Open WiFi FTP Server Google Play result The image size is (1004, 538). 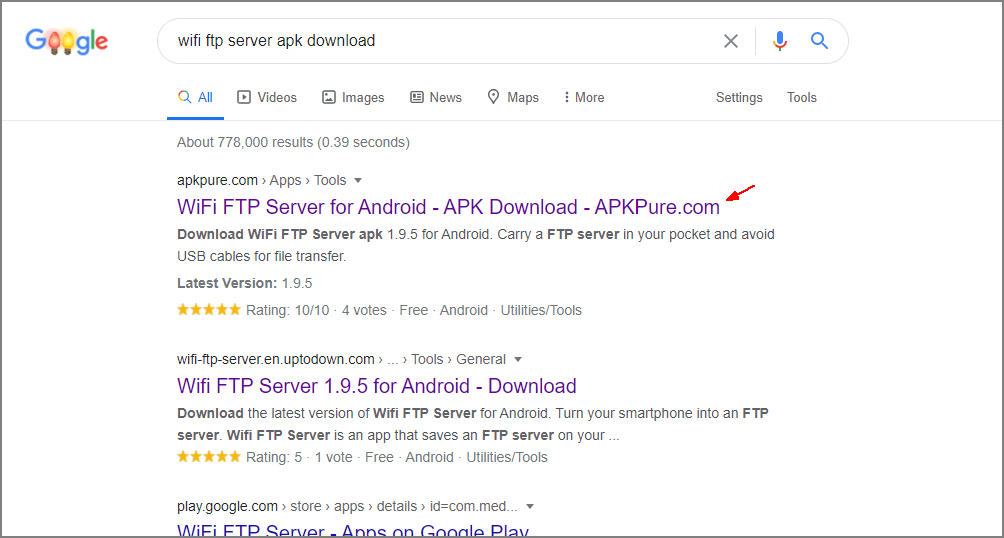(x=353, y=530)
